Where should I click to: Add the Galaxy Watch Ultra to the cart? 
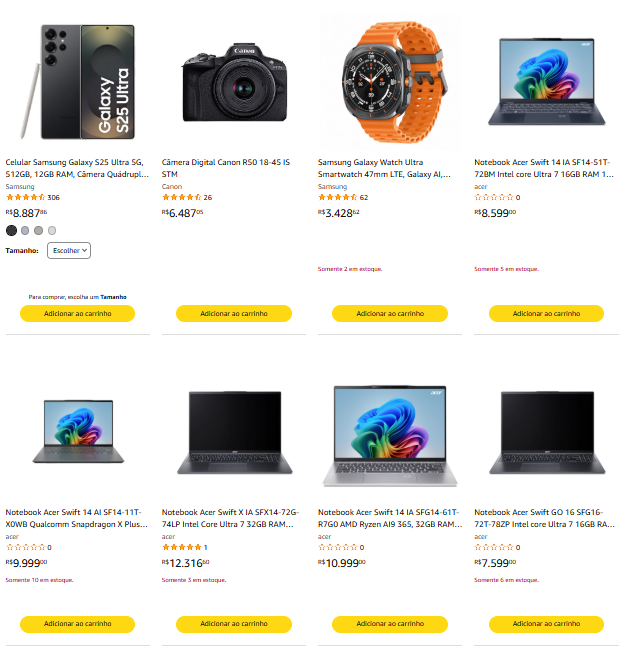(389, 313)
